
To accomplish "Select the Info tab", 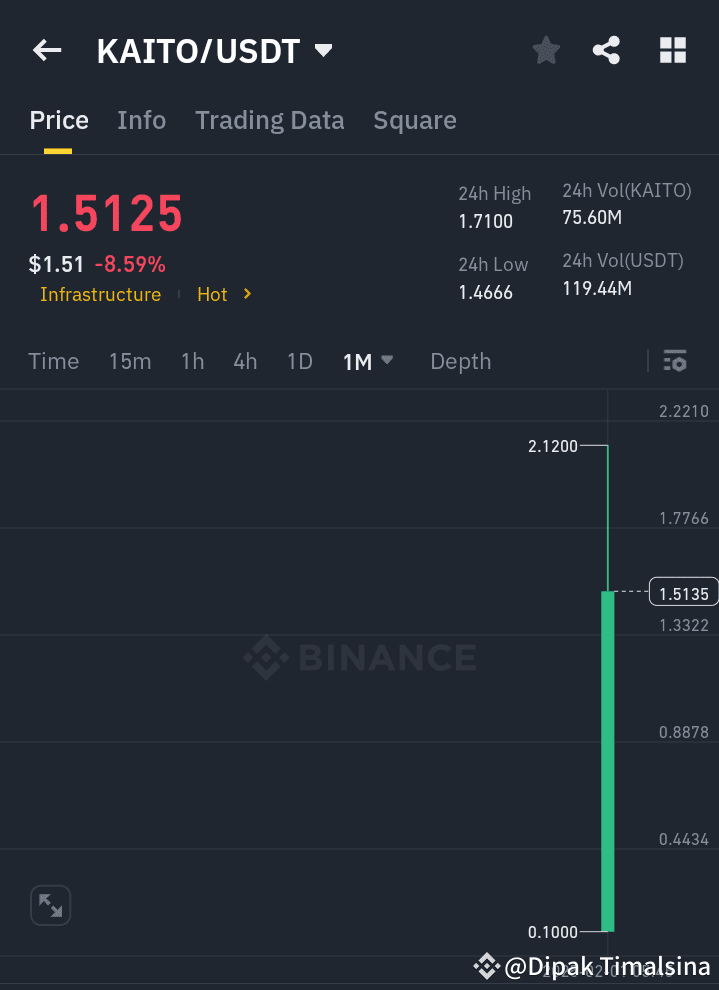I will point(141,120).
